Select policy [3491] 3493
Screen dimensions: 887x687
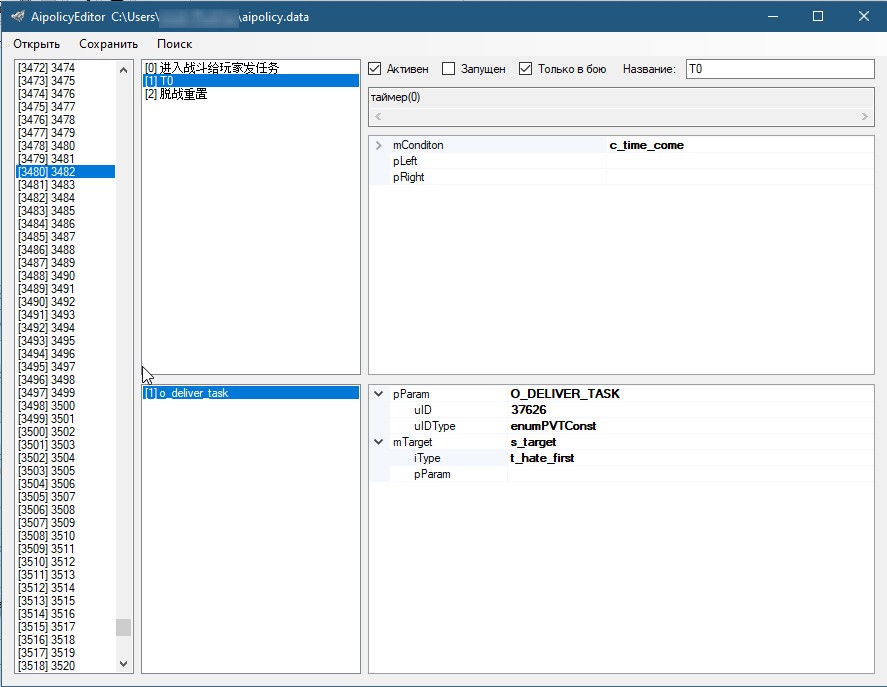point(66,315)
